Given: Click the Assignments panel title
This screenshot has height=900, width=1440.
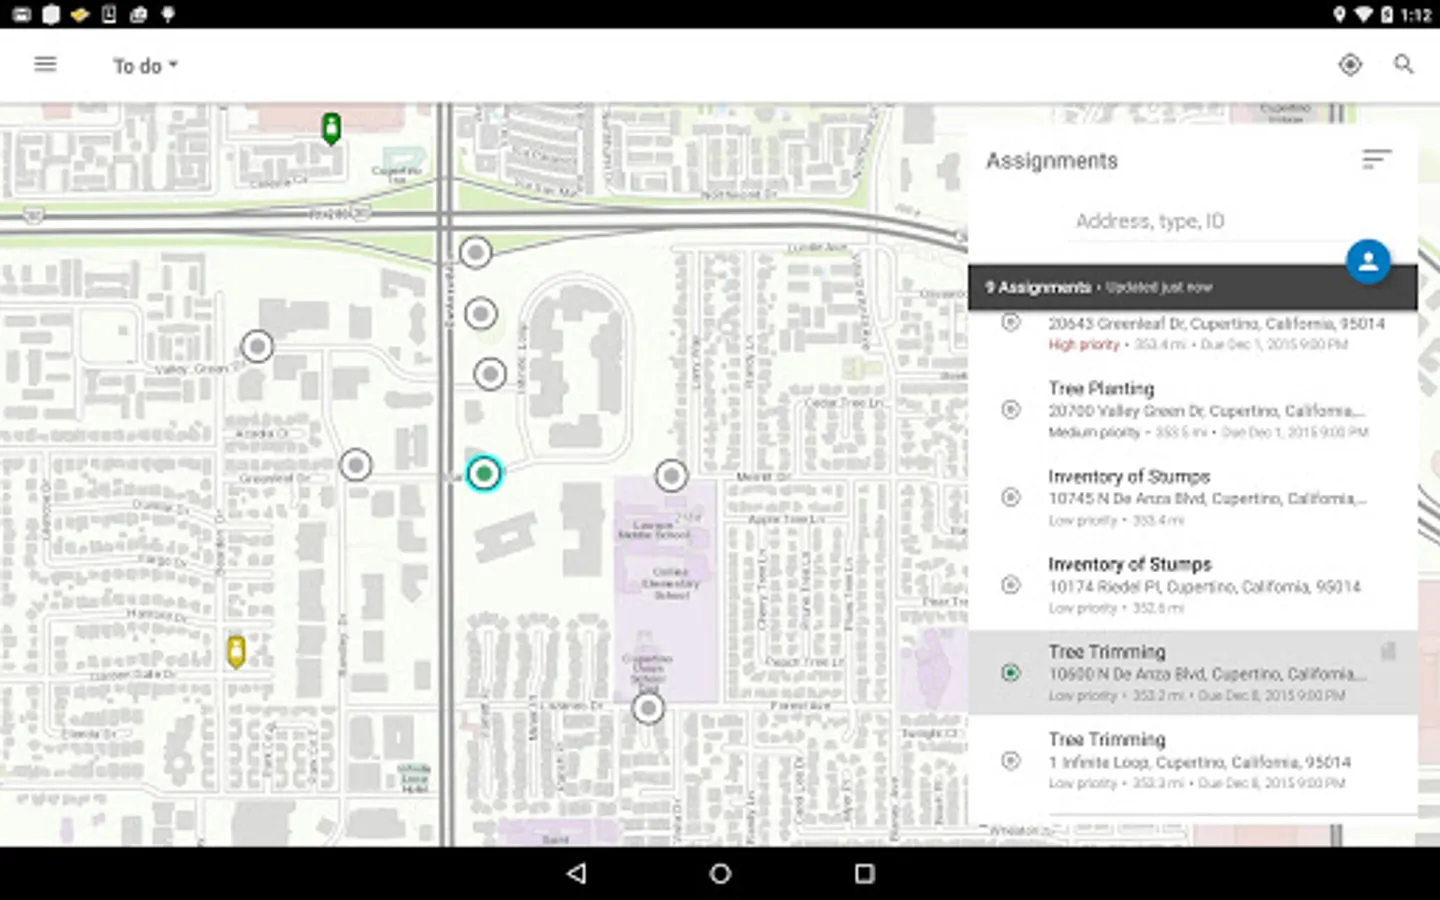Looking at the screenshot, I should coord(1052,161).
